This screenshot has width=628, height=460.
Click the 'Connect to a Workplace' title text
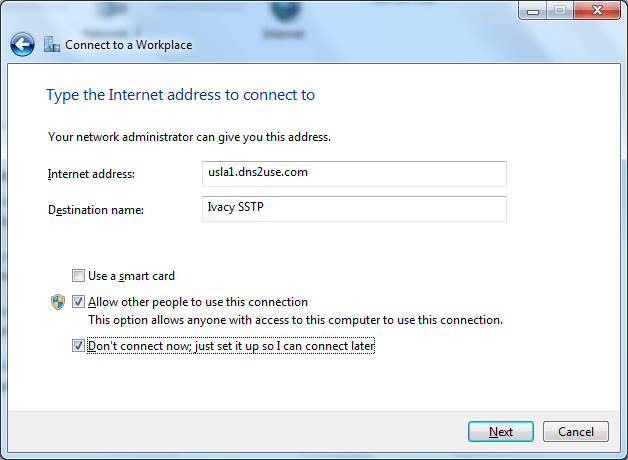click(129, 45)
